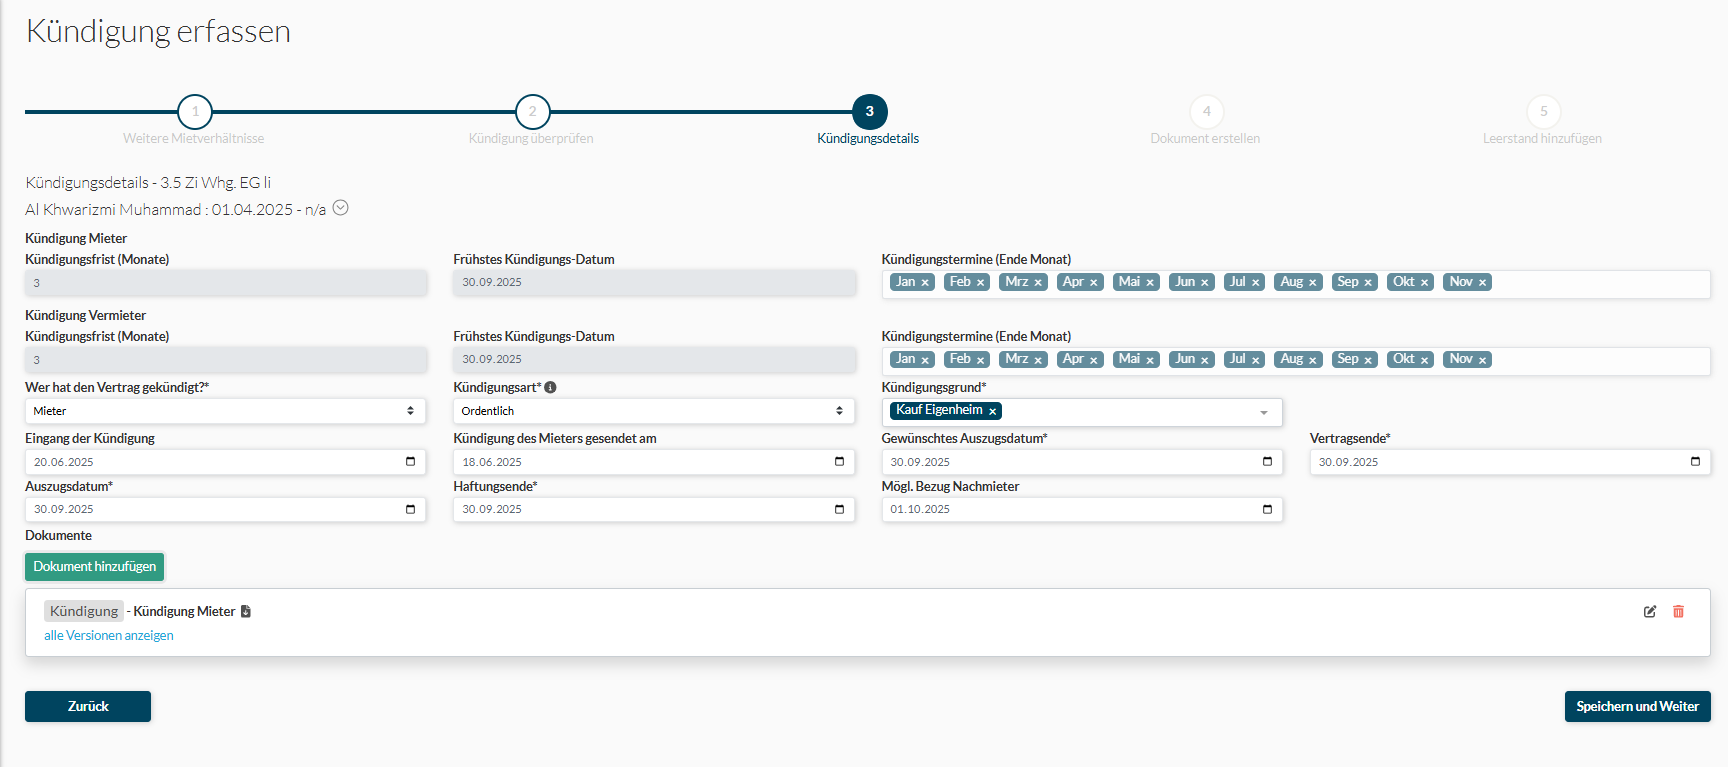Remove Nov tag from Vermieter Kündigungstermine

(1482, 360)
